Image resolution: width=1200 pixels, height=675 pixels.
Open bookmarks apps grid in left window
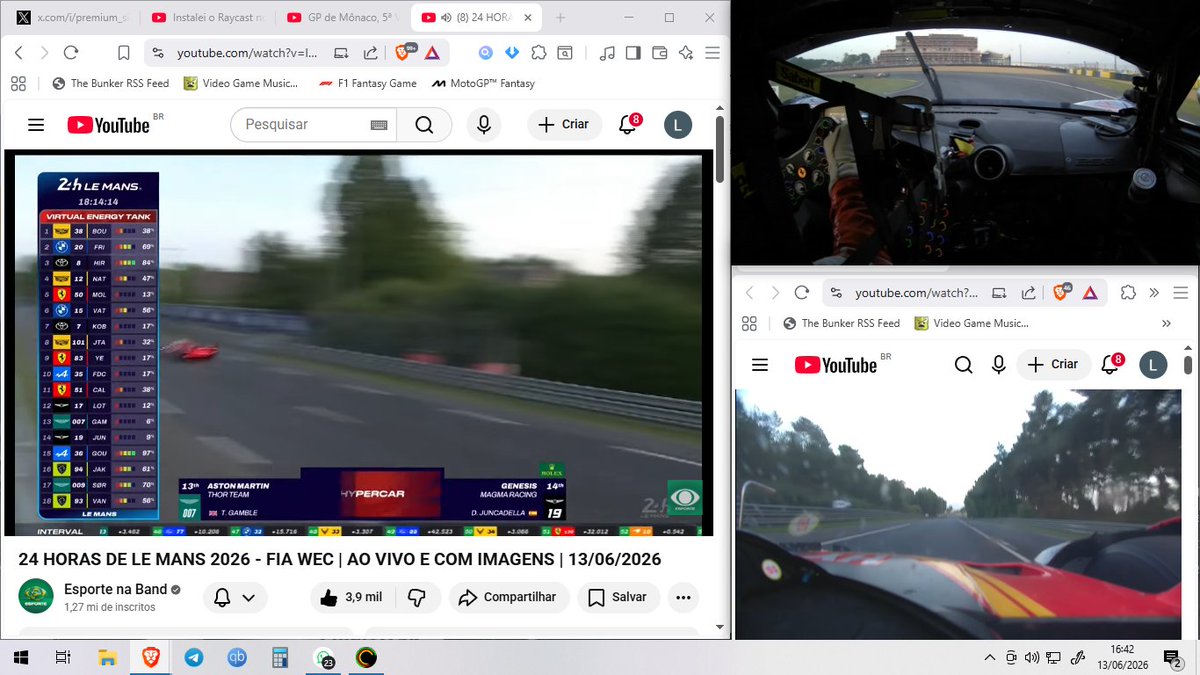tap(19, 83)
